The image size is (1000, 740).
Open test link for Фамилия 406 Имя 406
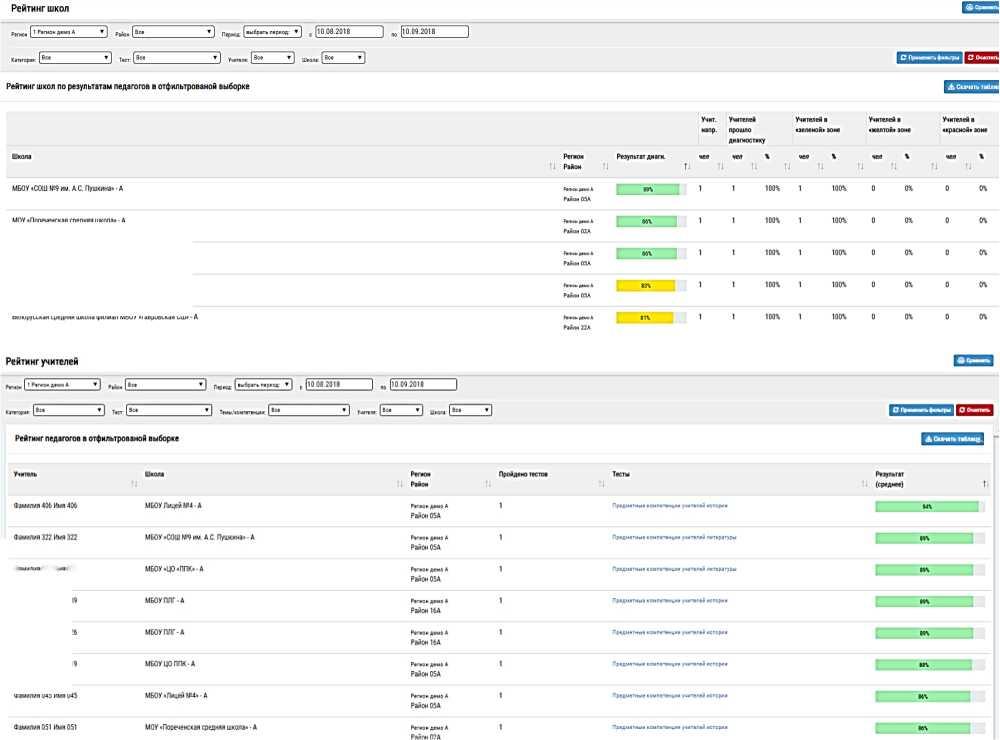670,506
